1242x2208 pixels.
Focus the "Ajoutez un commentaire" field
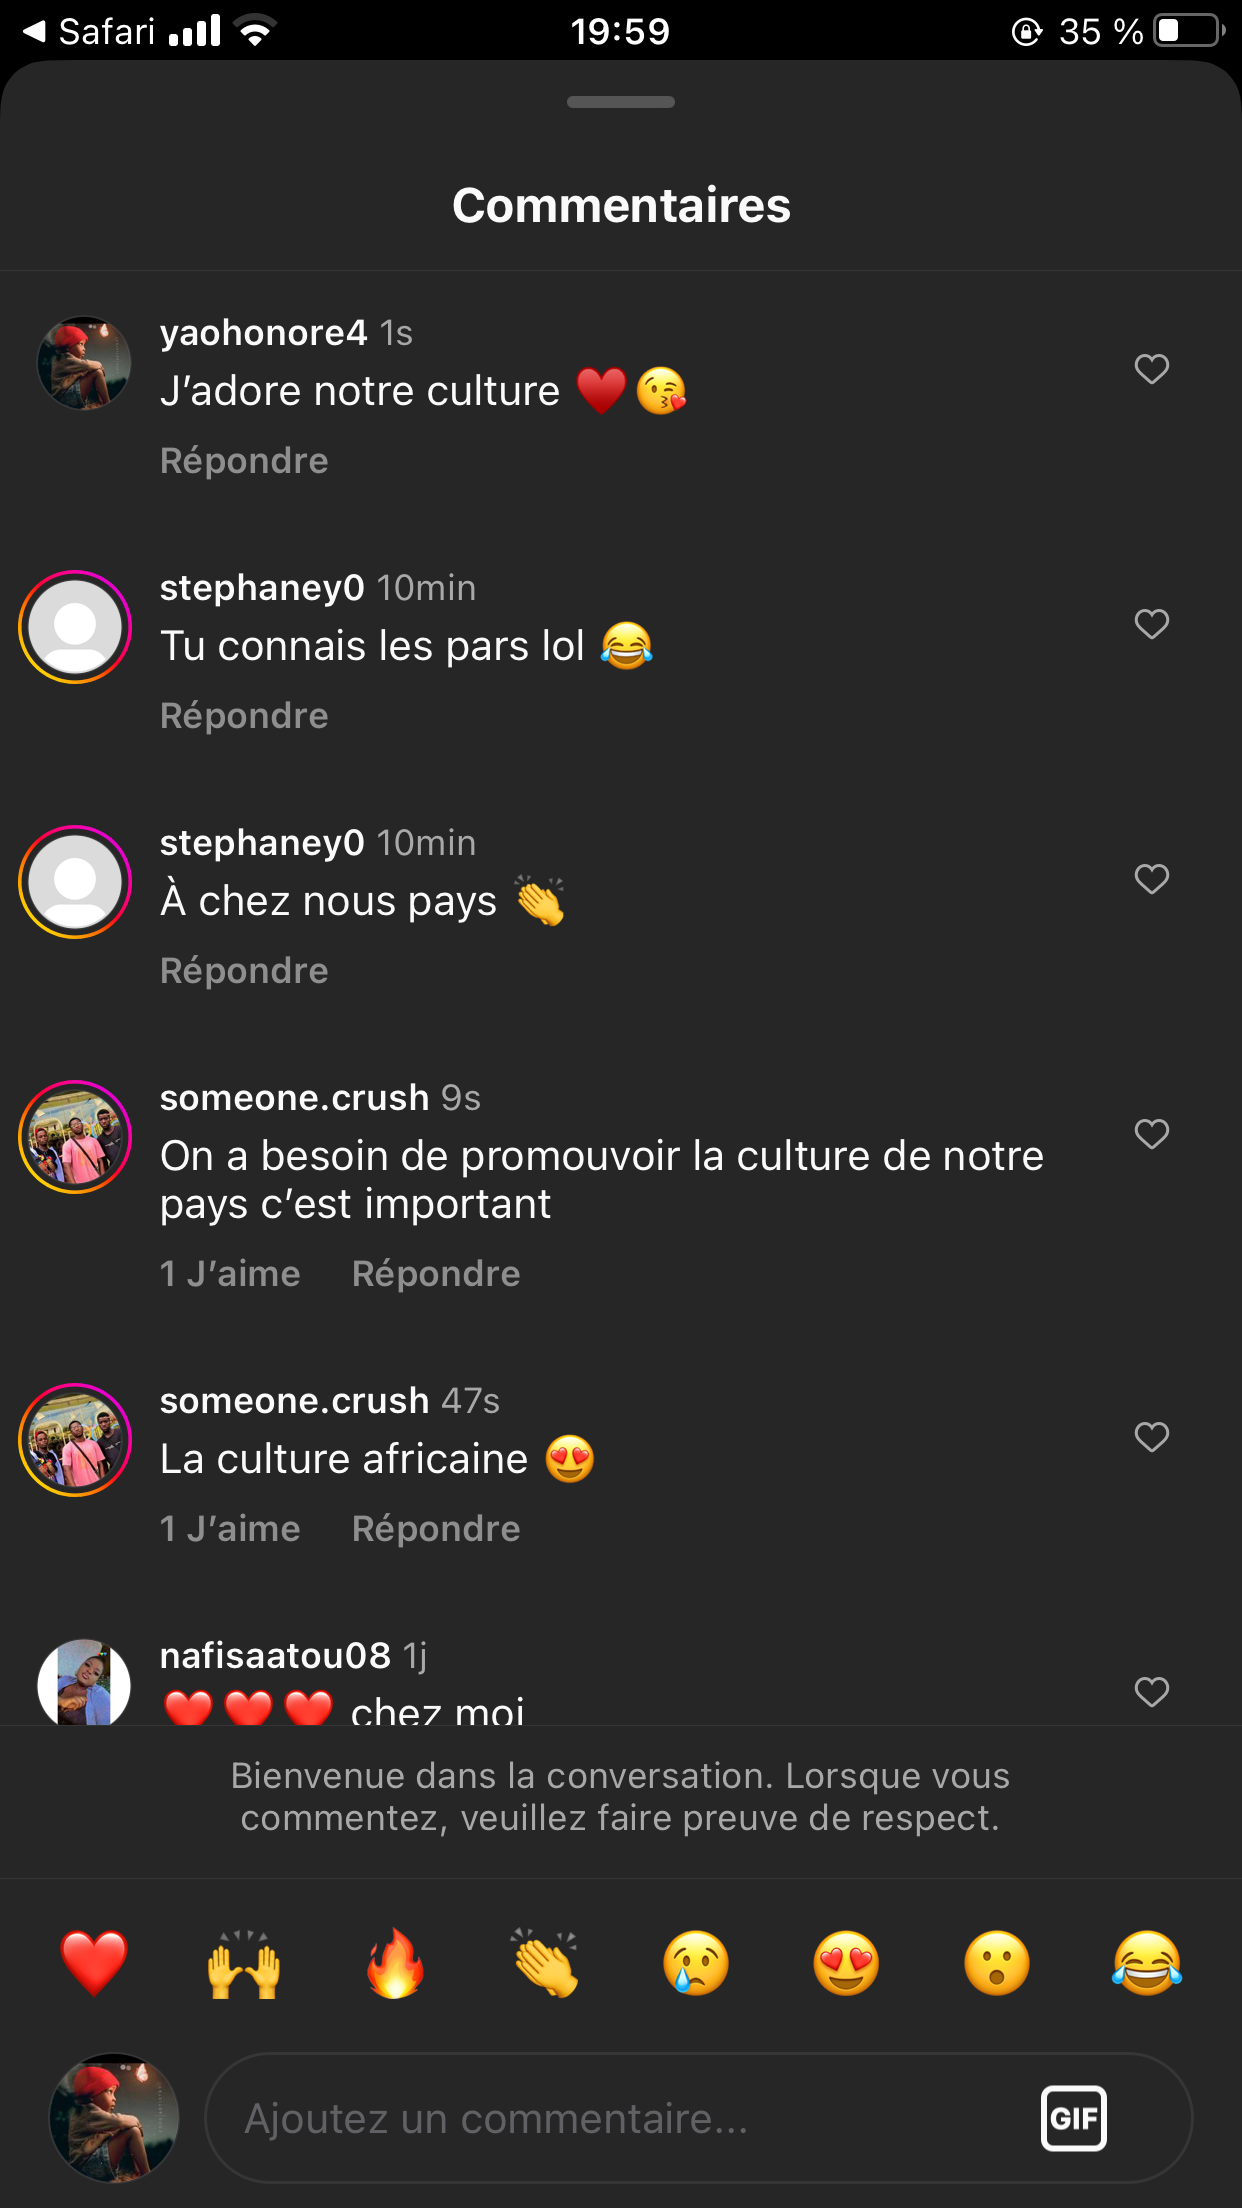tap(620, 2118)
